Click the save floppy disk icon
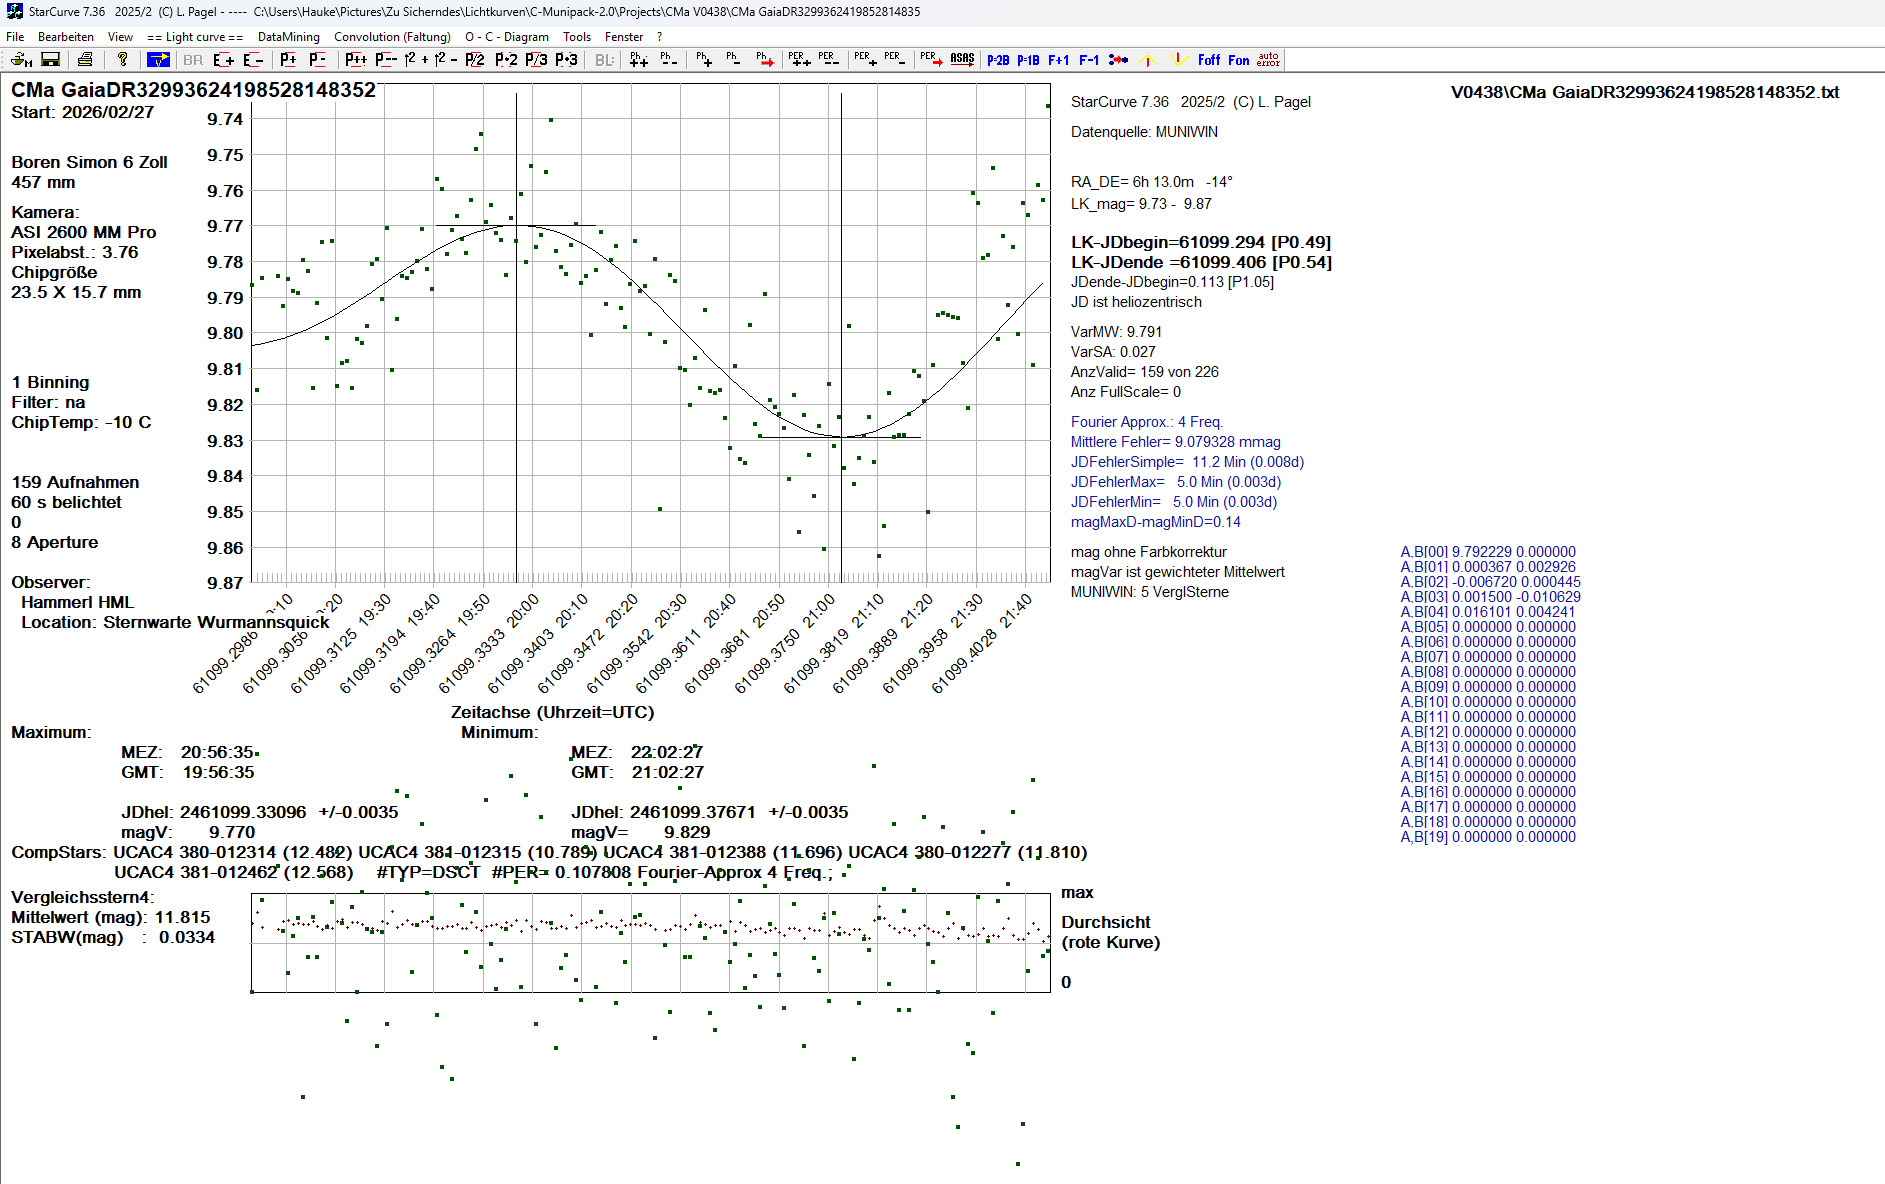 (50, 60)
